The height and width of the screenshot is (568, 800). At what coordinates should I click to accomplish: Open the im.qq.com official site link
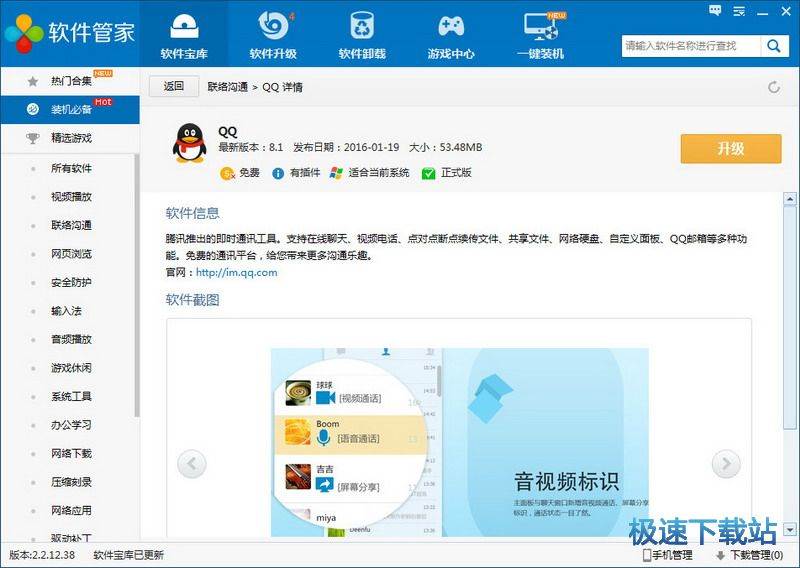237,272
